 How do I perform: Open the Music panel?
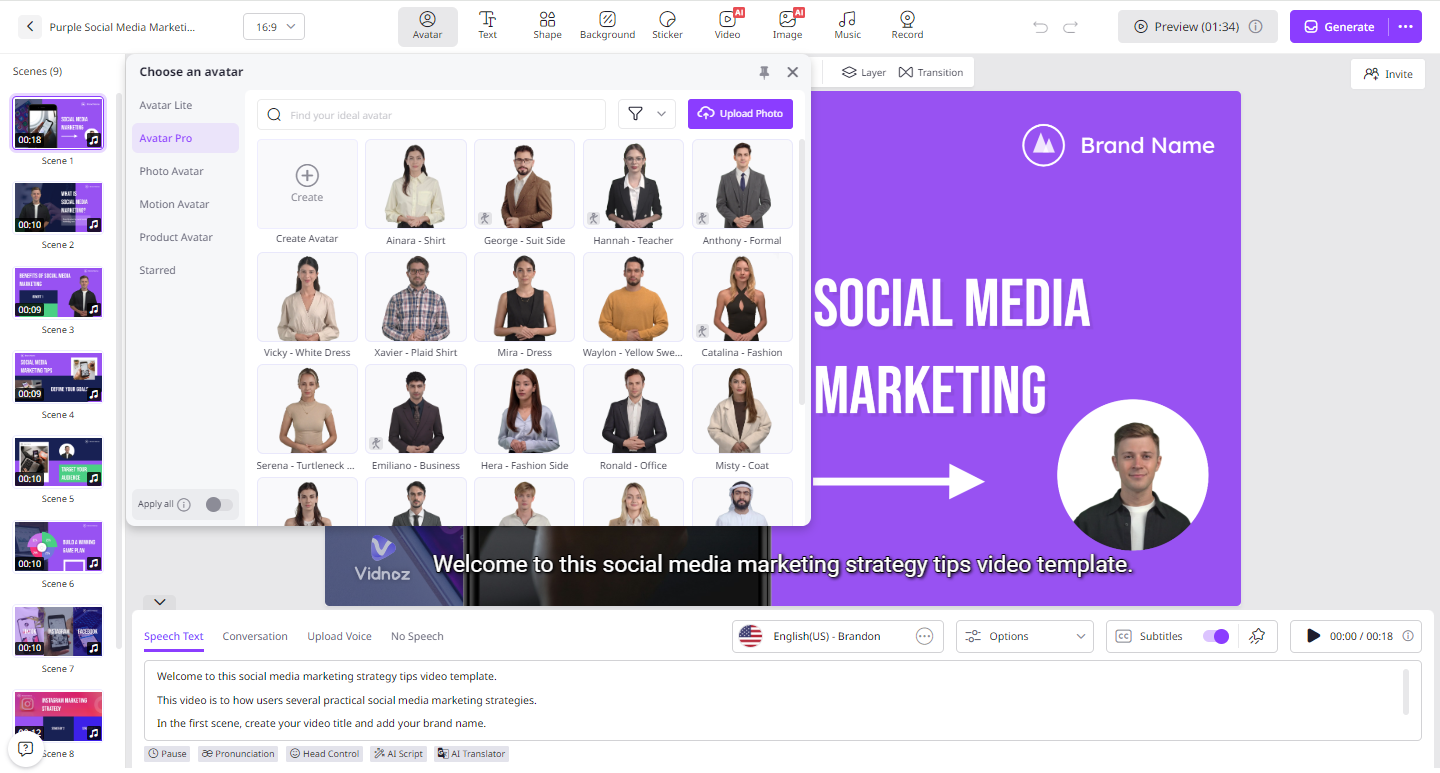click(x=847, y=26)
